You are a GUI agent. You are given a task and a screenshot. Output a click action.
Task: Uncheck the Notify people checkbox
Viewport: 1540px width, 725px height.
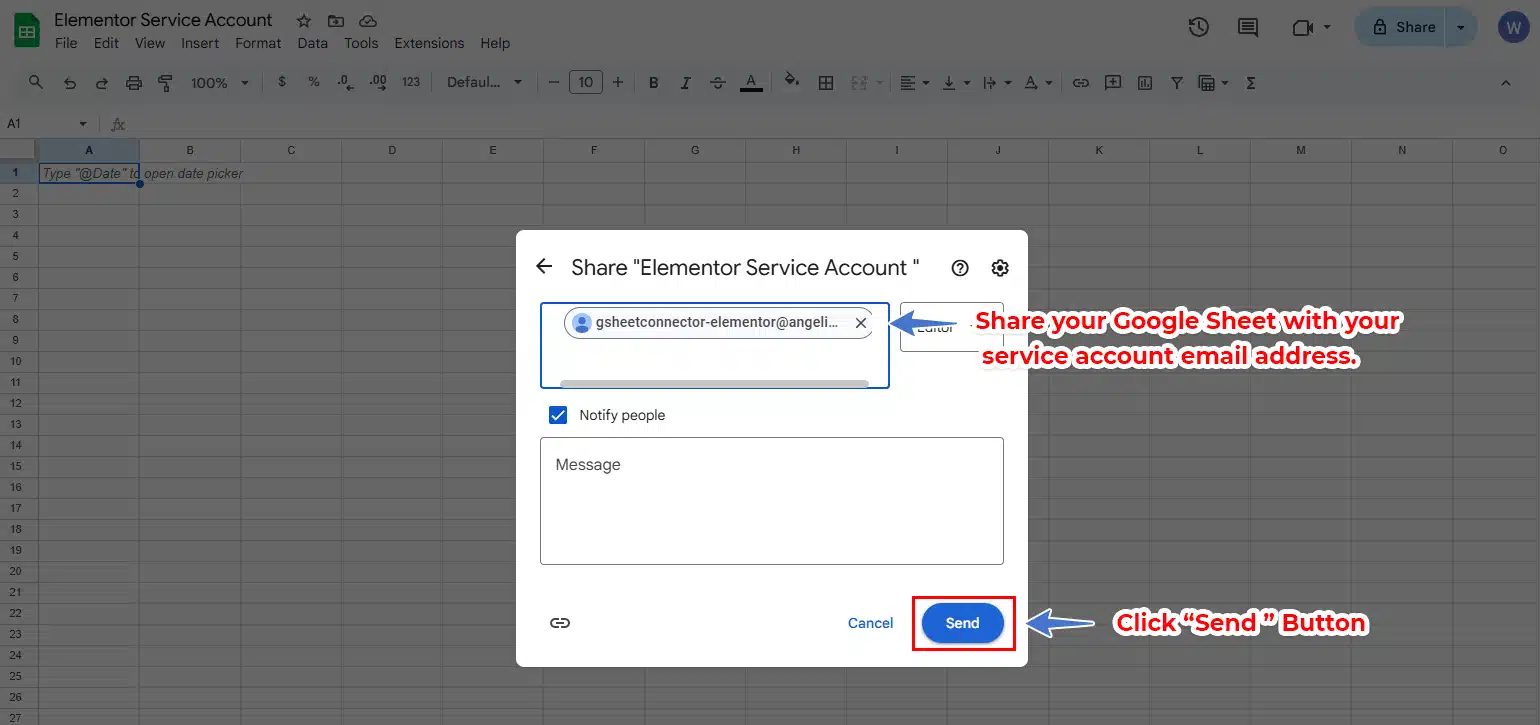click(558, 415)
